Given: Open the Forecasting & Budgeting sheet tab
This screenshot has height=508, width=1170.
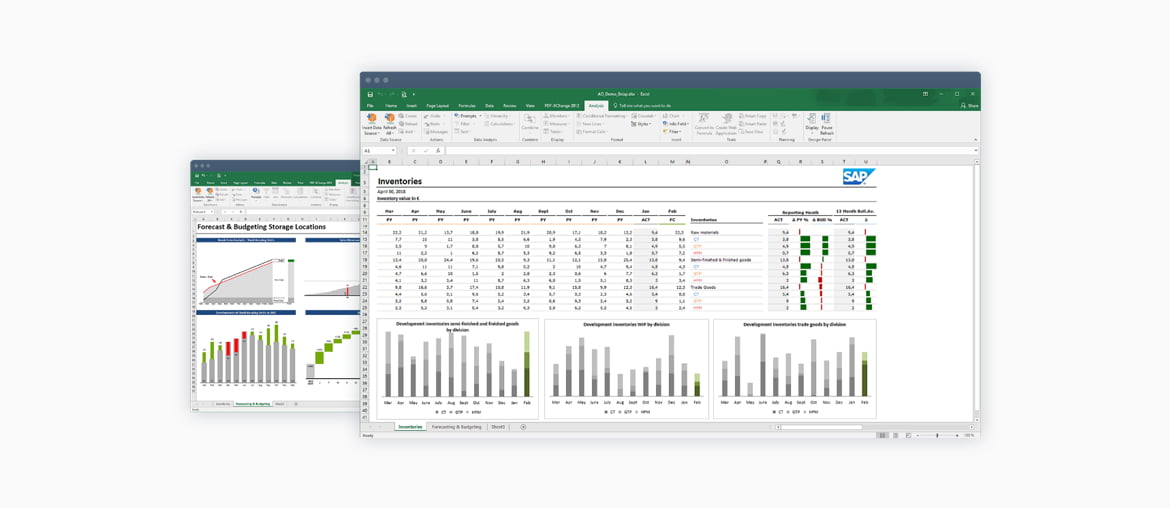Looking at the screenshot, I should 457,427.
